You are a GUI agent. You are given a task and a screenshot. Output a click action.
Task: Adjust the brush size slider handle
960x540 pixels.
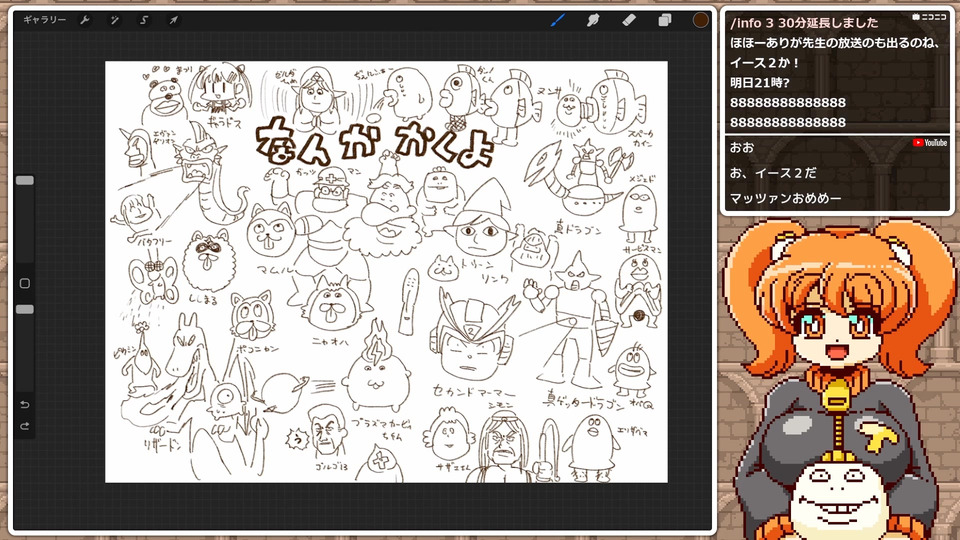pos(25,180)
